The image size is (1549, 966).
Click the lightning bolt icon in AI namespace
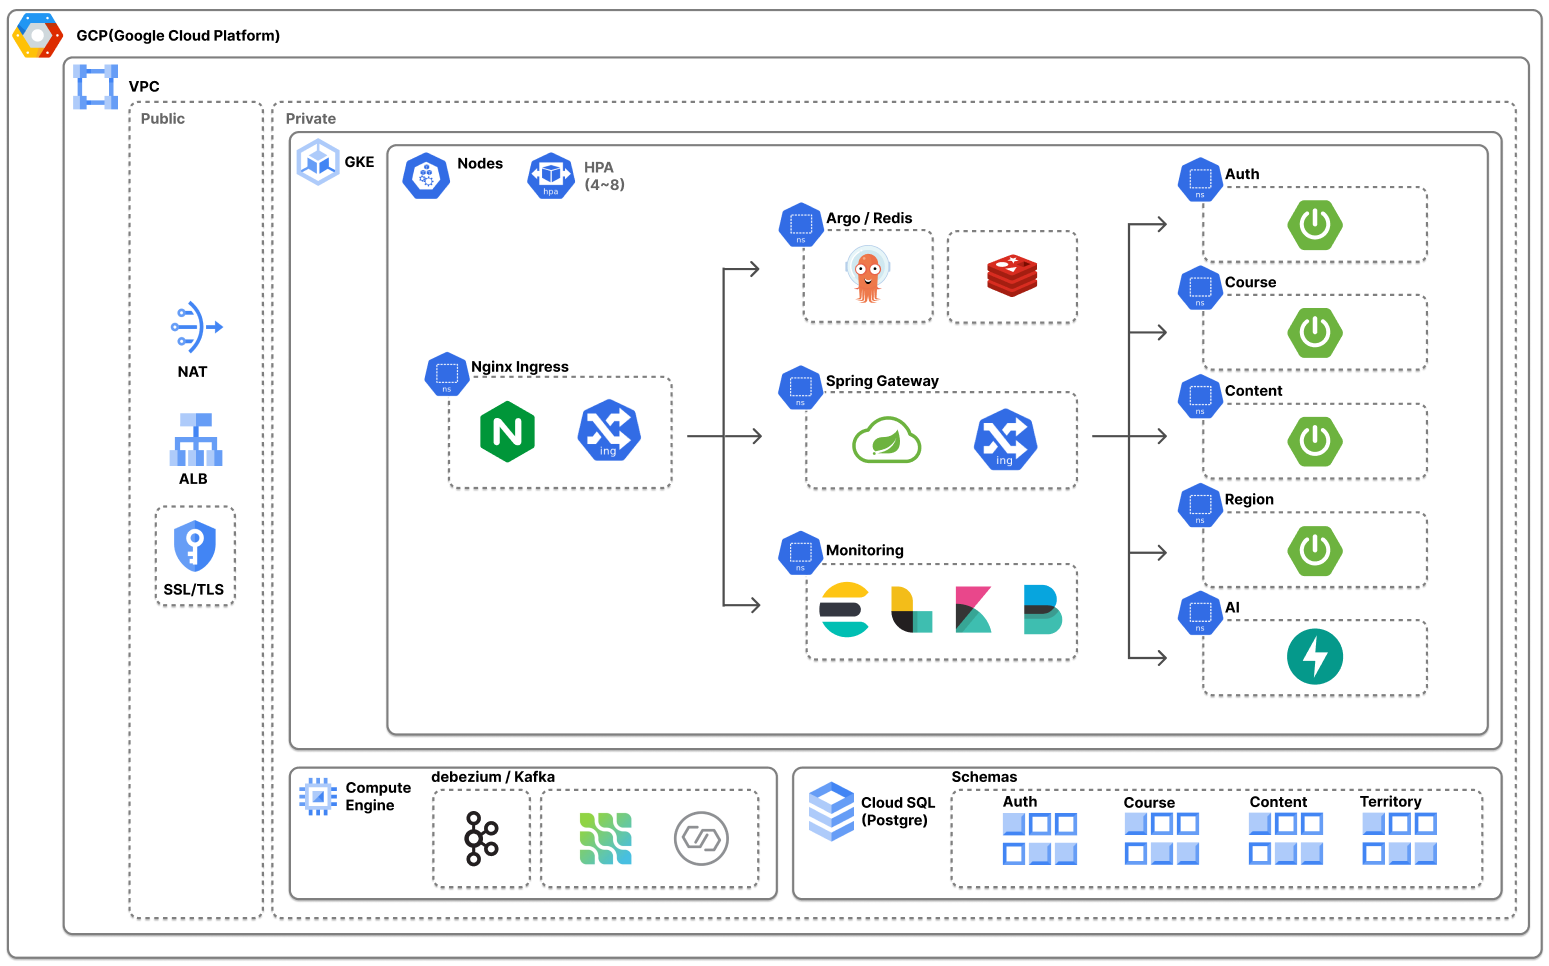[1315, 657]
